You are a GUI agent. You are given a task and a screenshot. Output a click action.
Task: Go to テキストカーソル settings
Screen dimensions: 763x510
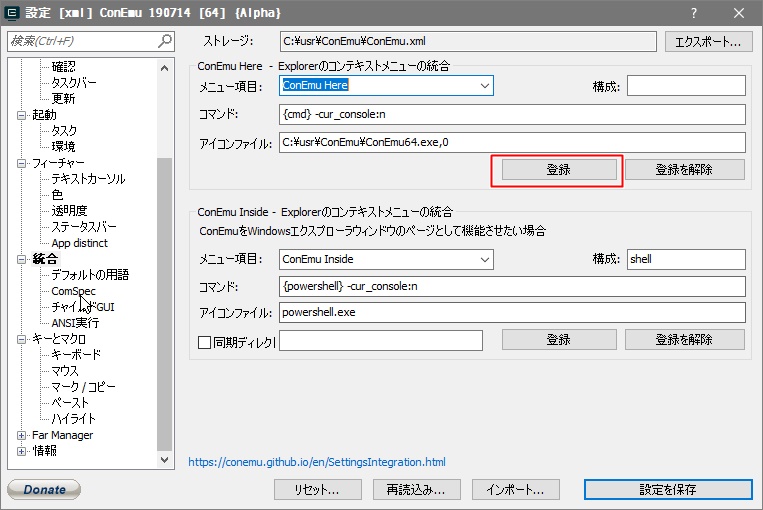tap(88, 179)
